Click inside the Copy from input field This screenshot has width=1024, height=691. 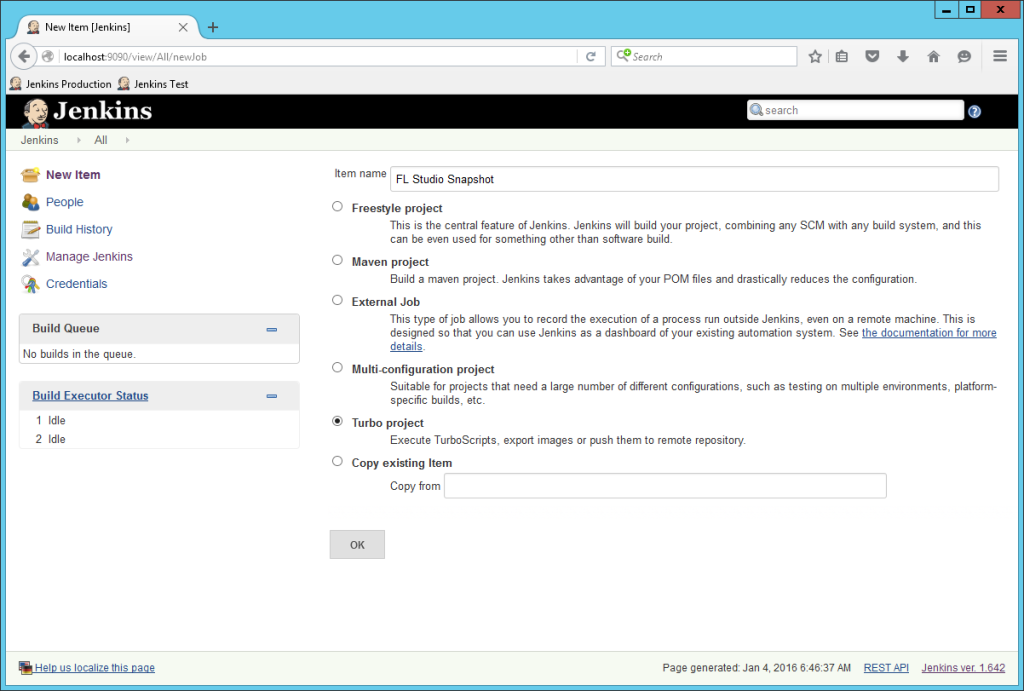(x=665, y=485)
